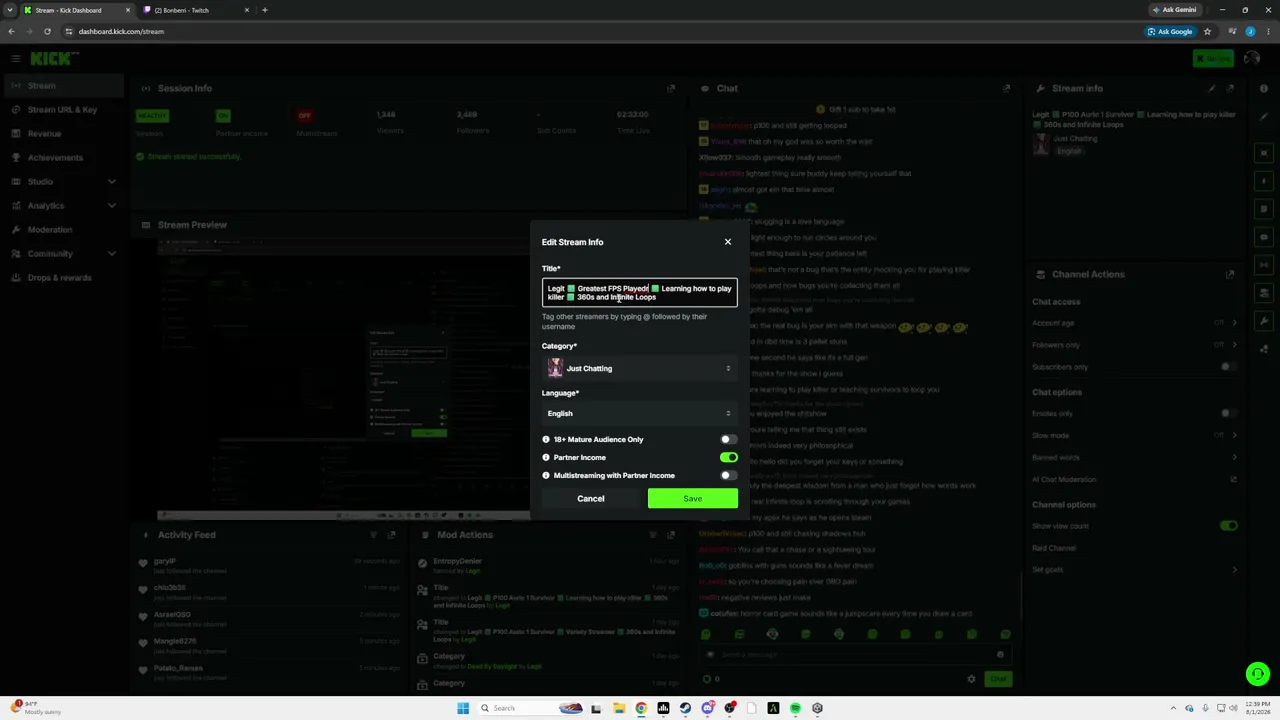
Task: Toggle Multistreaming with Partner Income switch
Action: tap(729, 476)
